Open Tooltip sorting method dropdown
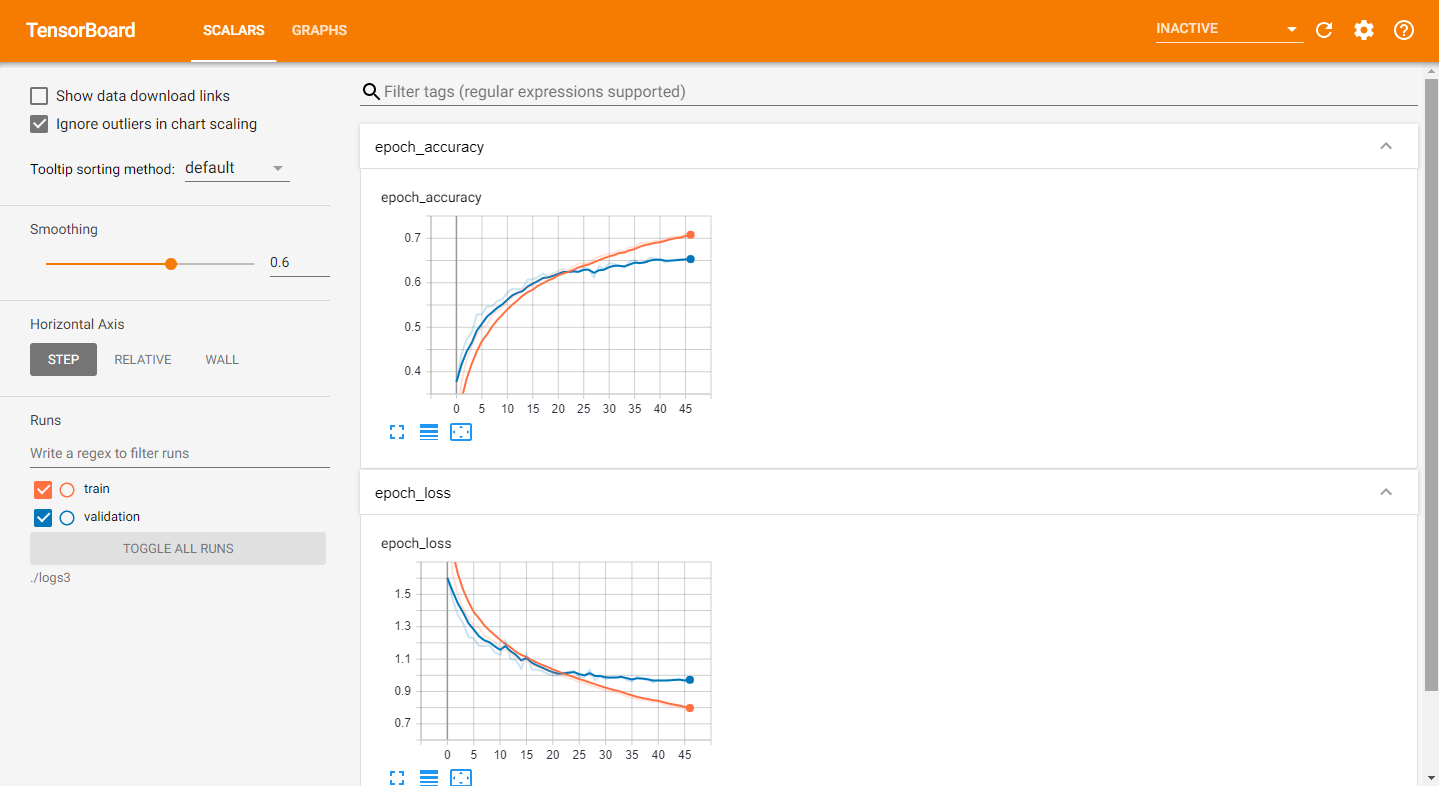The height and width of the screenshot is (786, 1439). point(237,168)
